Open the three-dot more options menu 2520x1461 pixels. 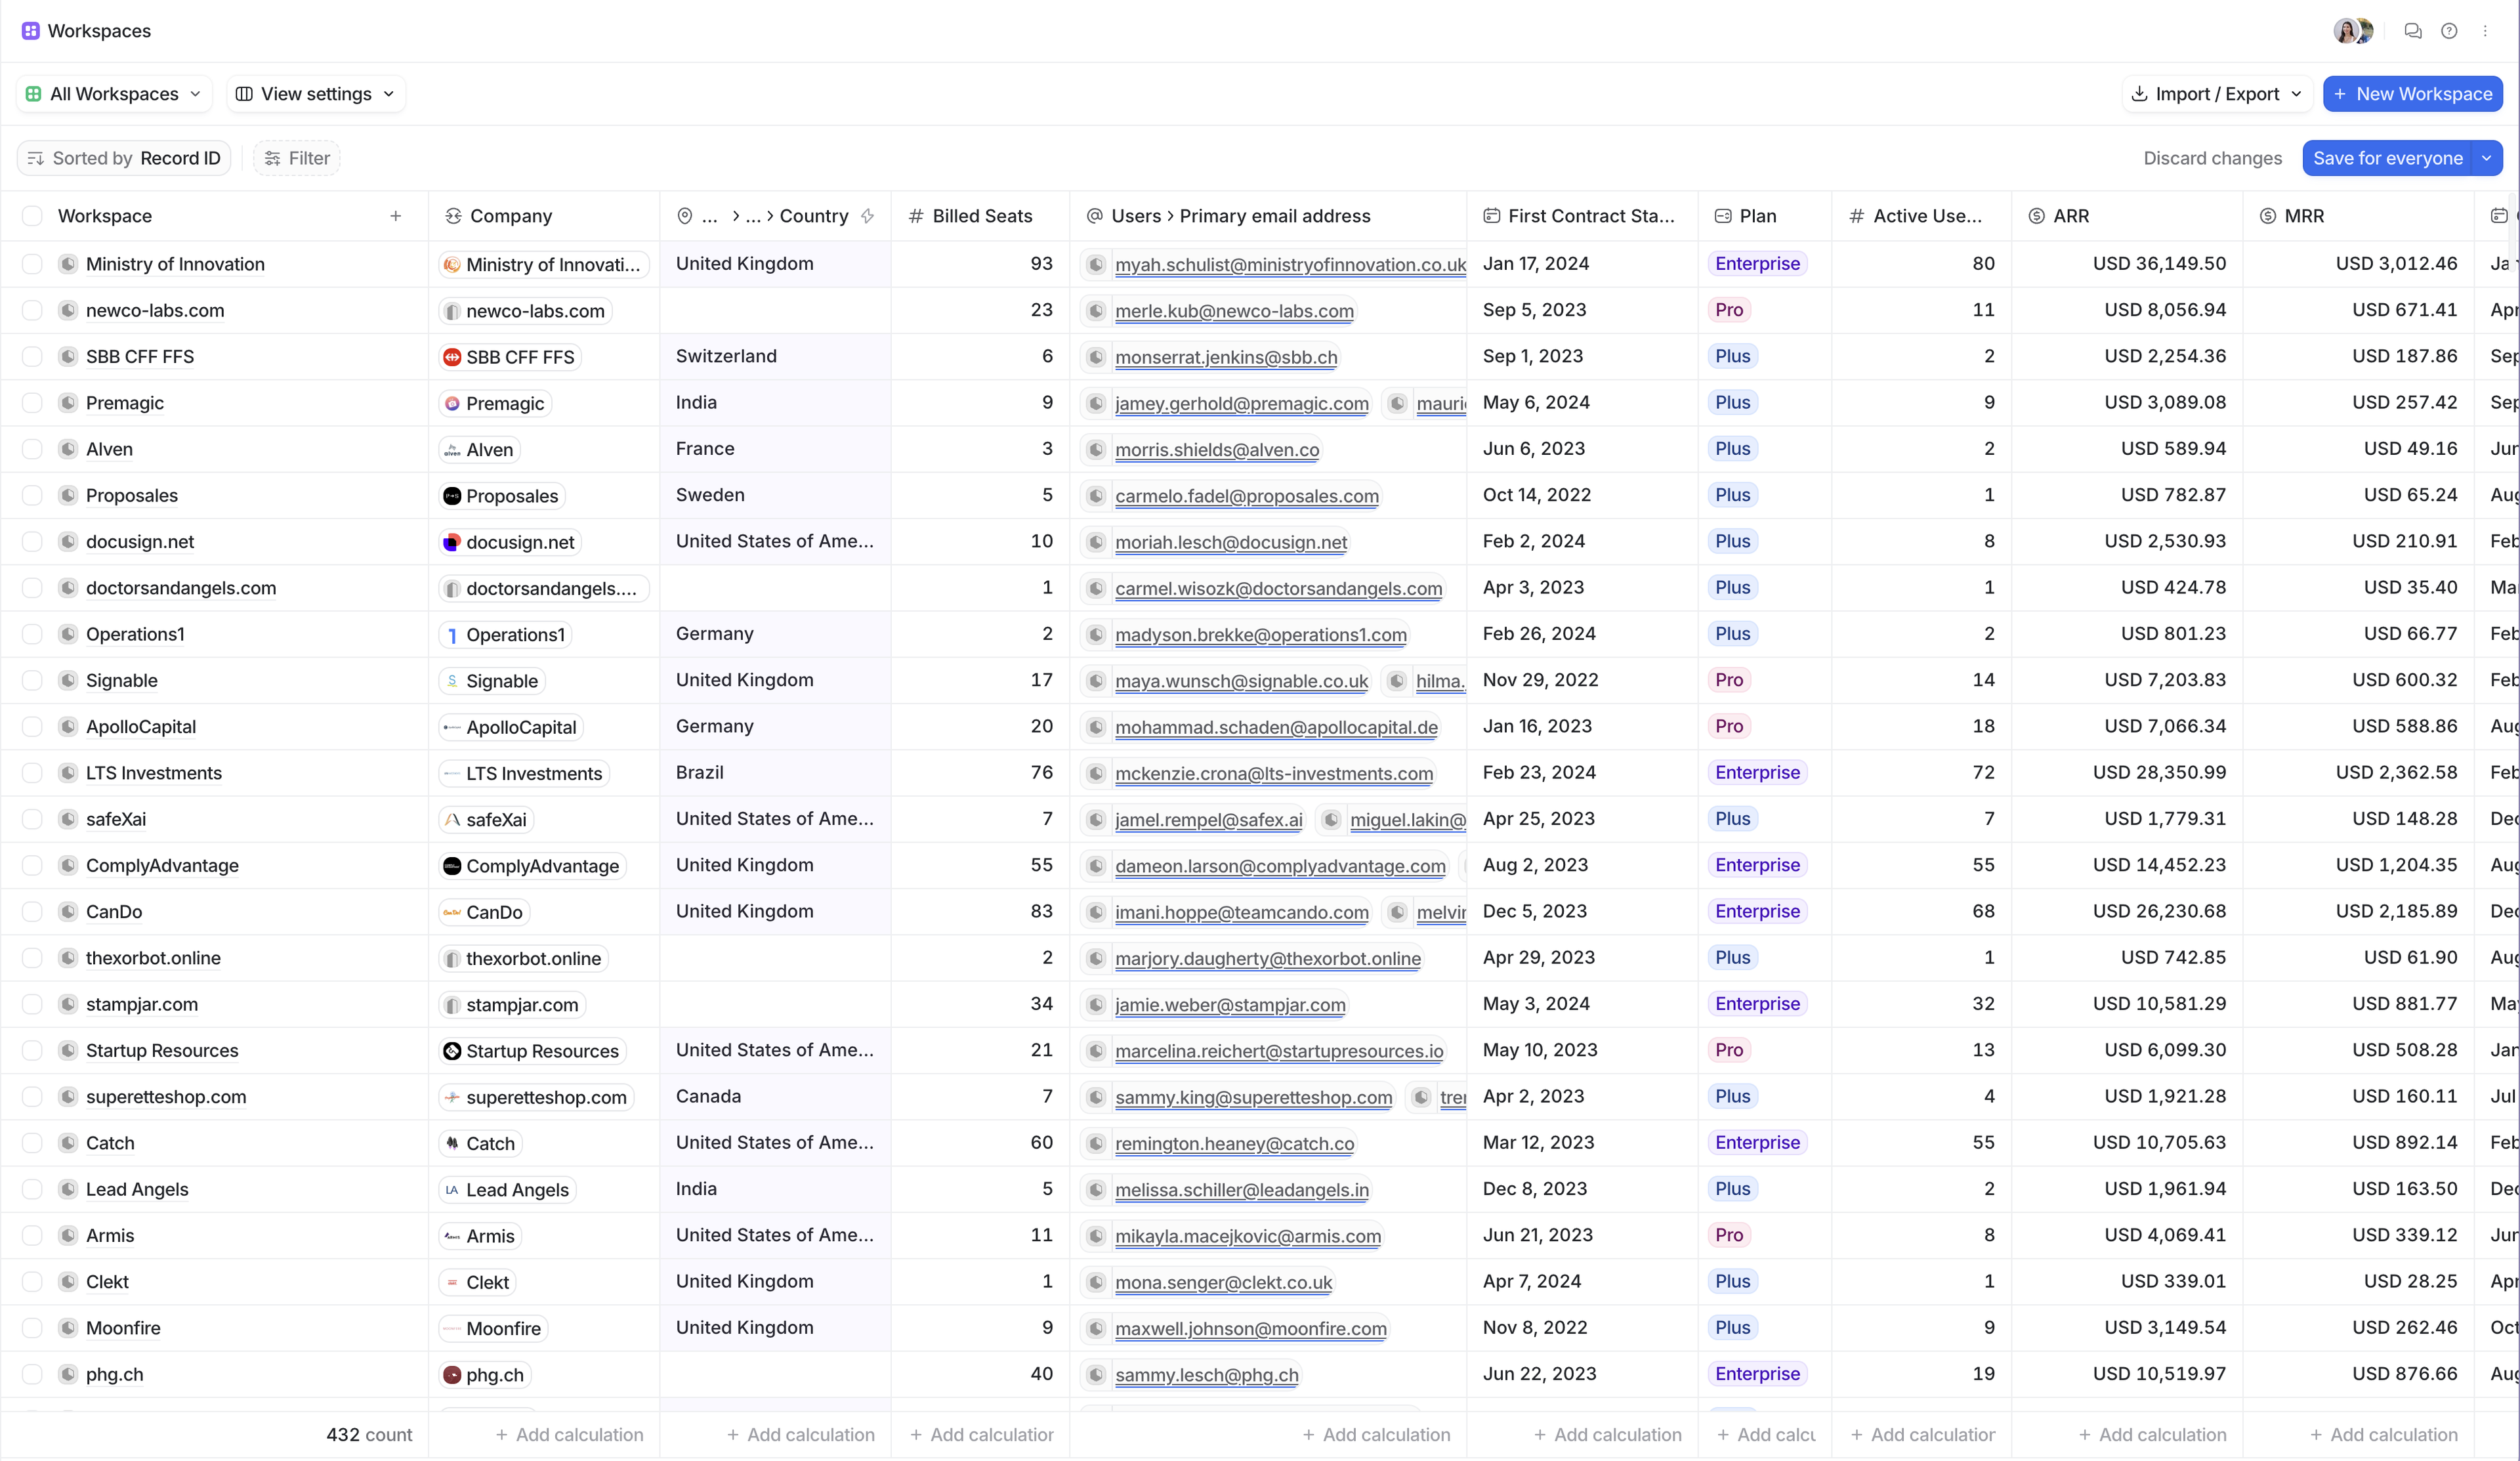click(x=2484, y=31)
